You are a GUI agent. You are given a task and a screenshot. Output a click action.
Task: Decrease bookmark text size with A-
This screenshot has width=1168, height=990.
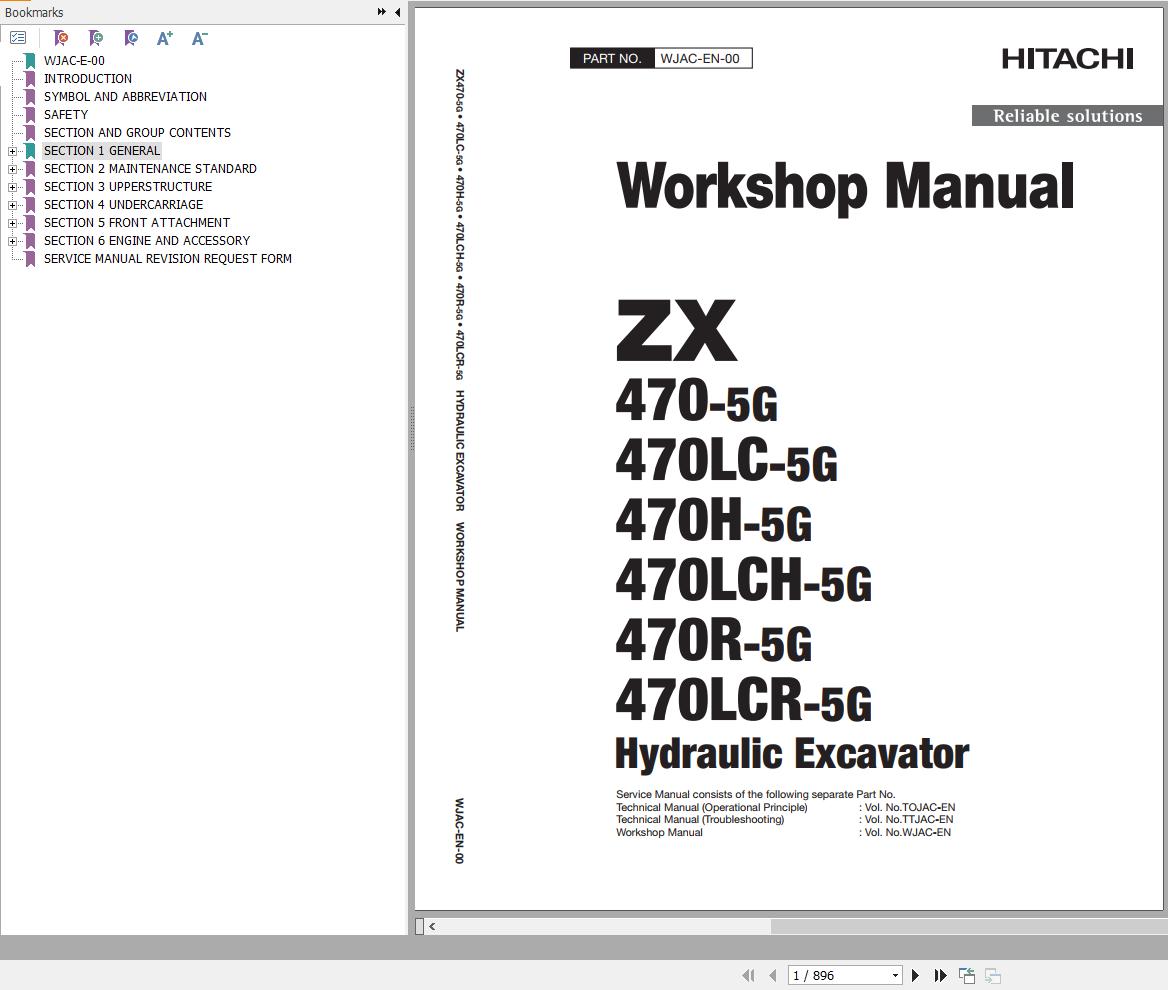tap(200, 38)
